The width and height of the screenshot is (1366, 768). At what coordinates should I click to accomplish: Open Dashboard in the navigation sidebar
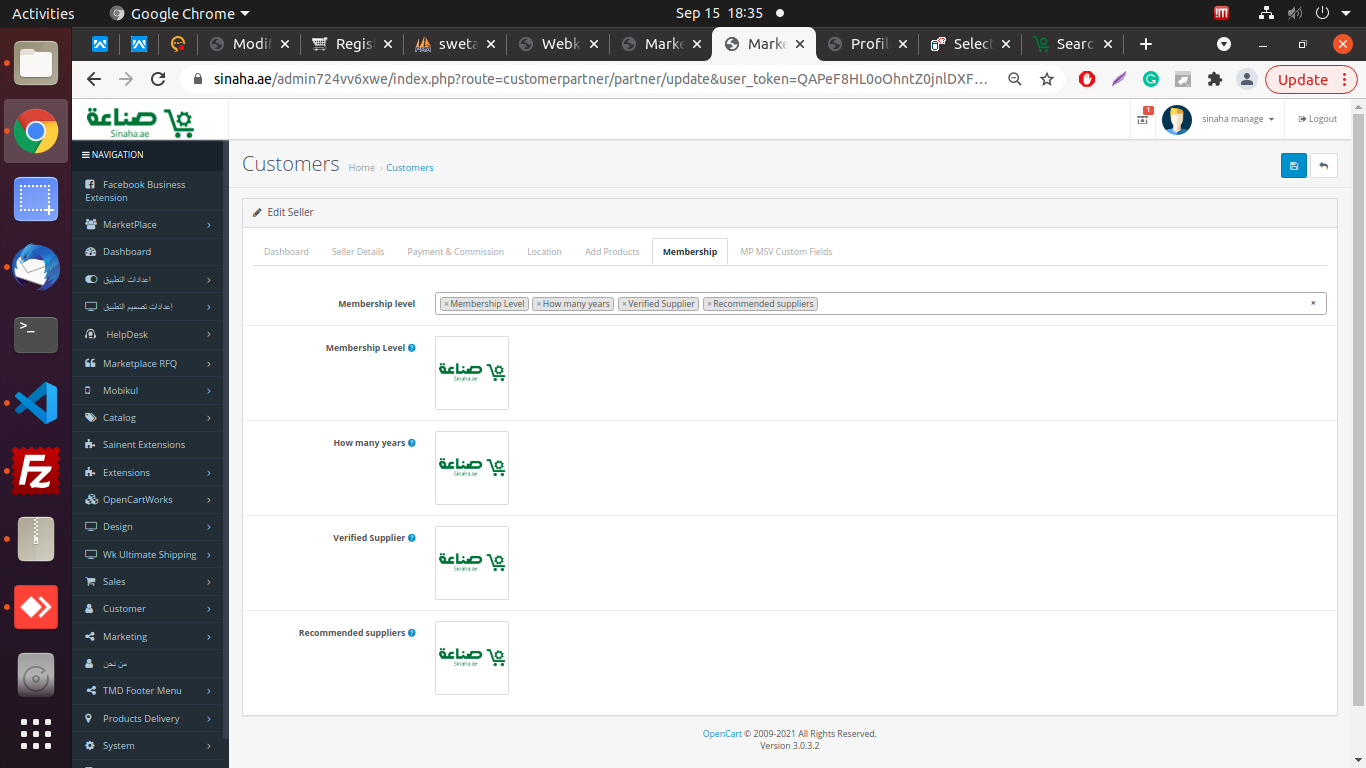(x=148, y=252)
